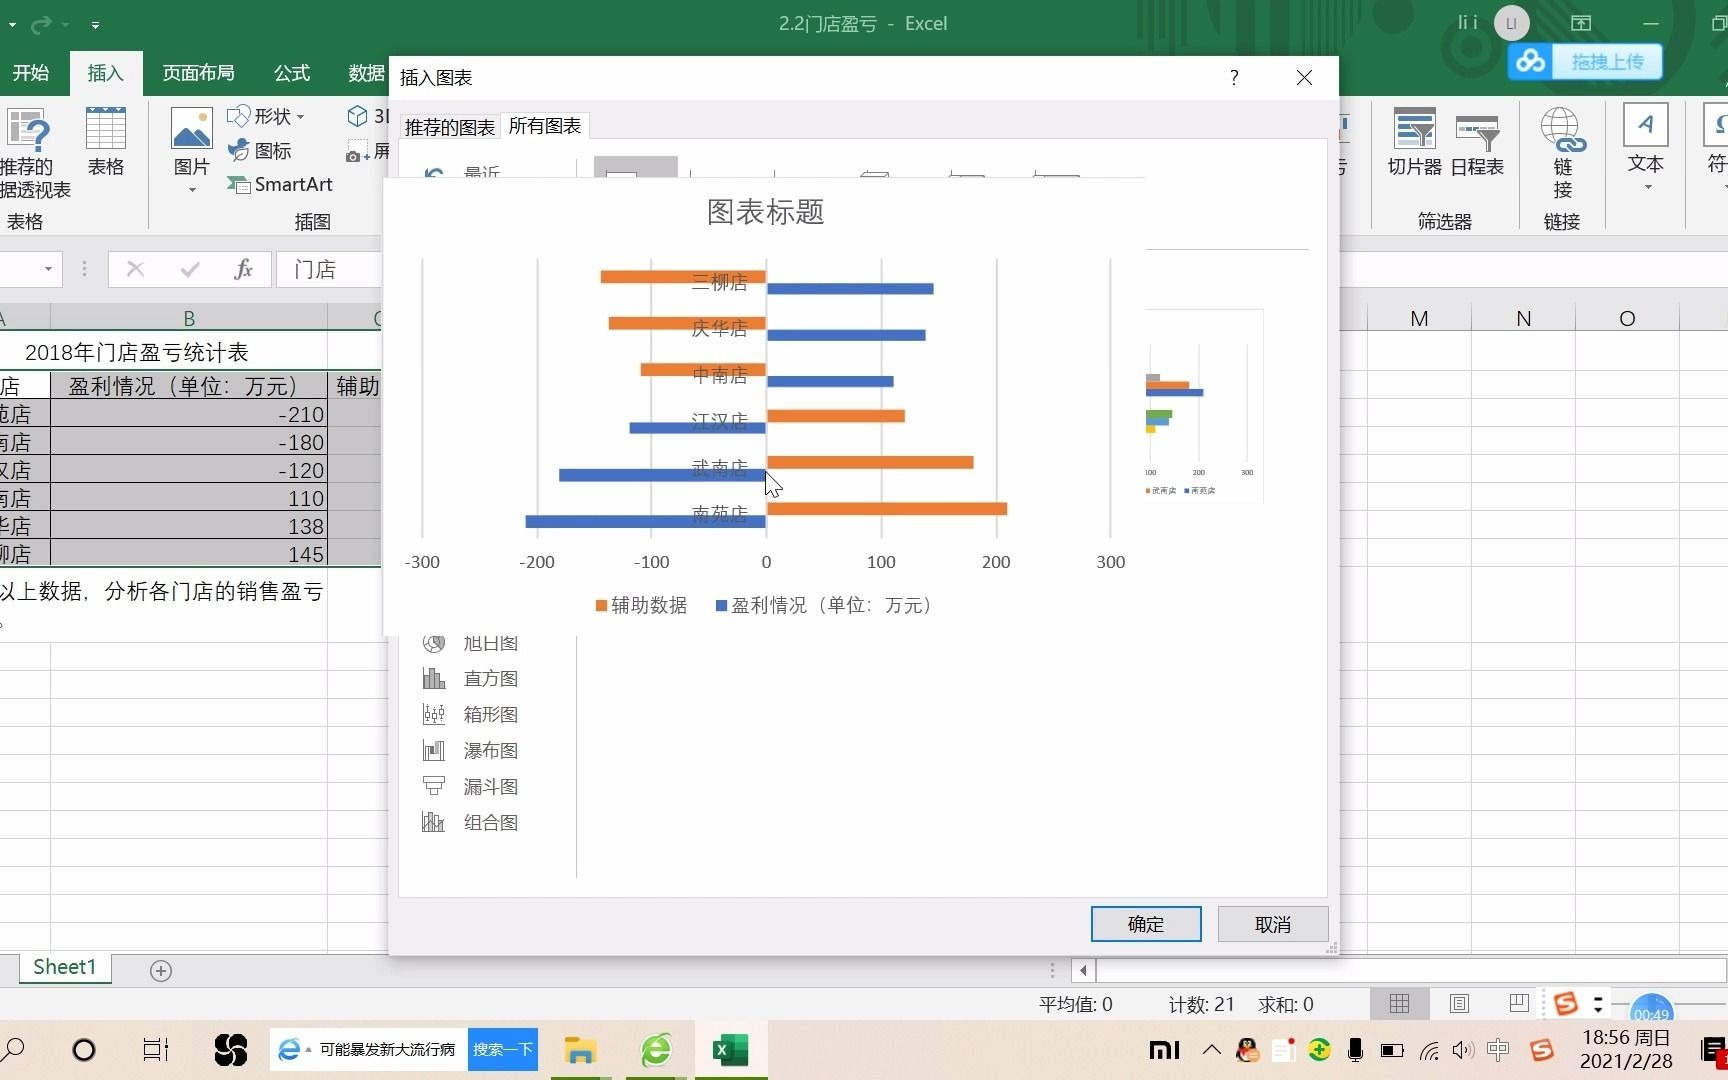
Task: Insert a 表格 table
Action: [105, 145]
